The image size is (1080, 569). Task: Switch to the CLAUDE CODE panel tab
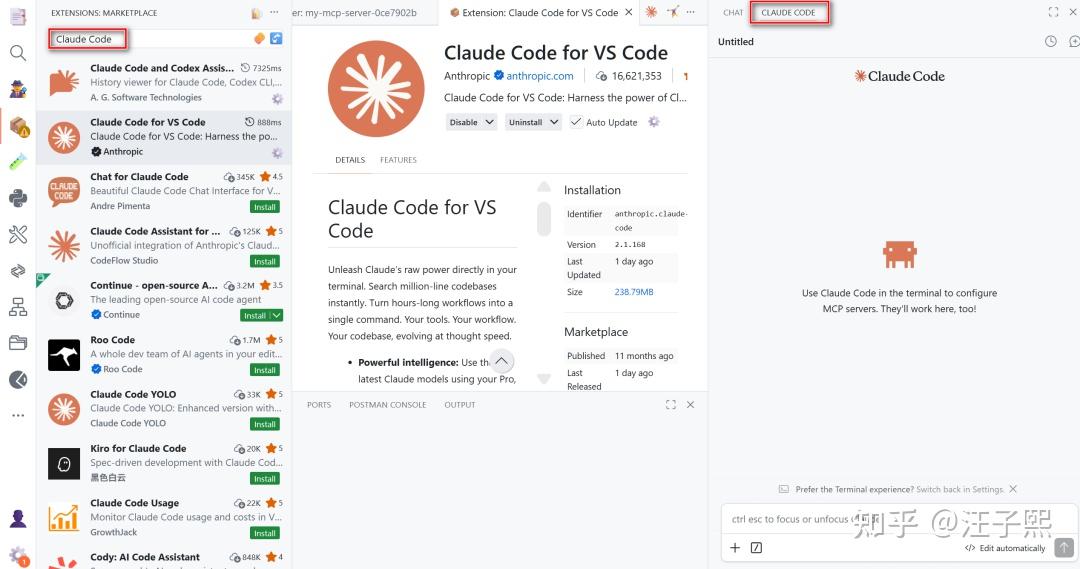pyautogui.click(x=788, y=12)
